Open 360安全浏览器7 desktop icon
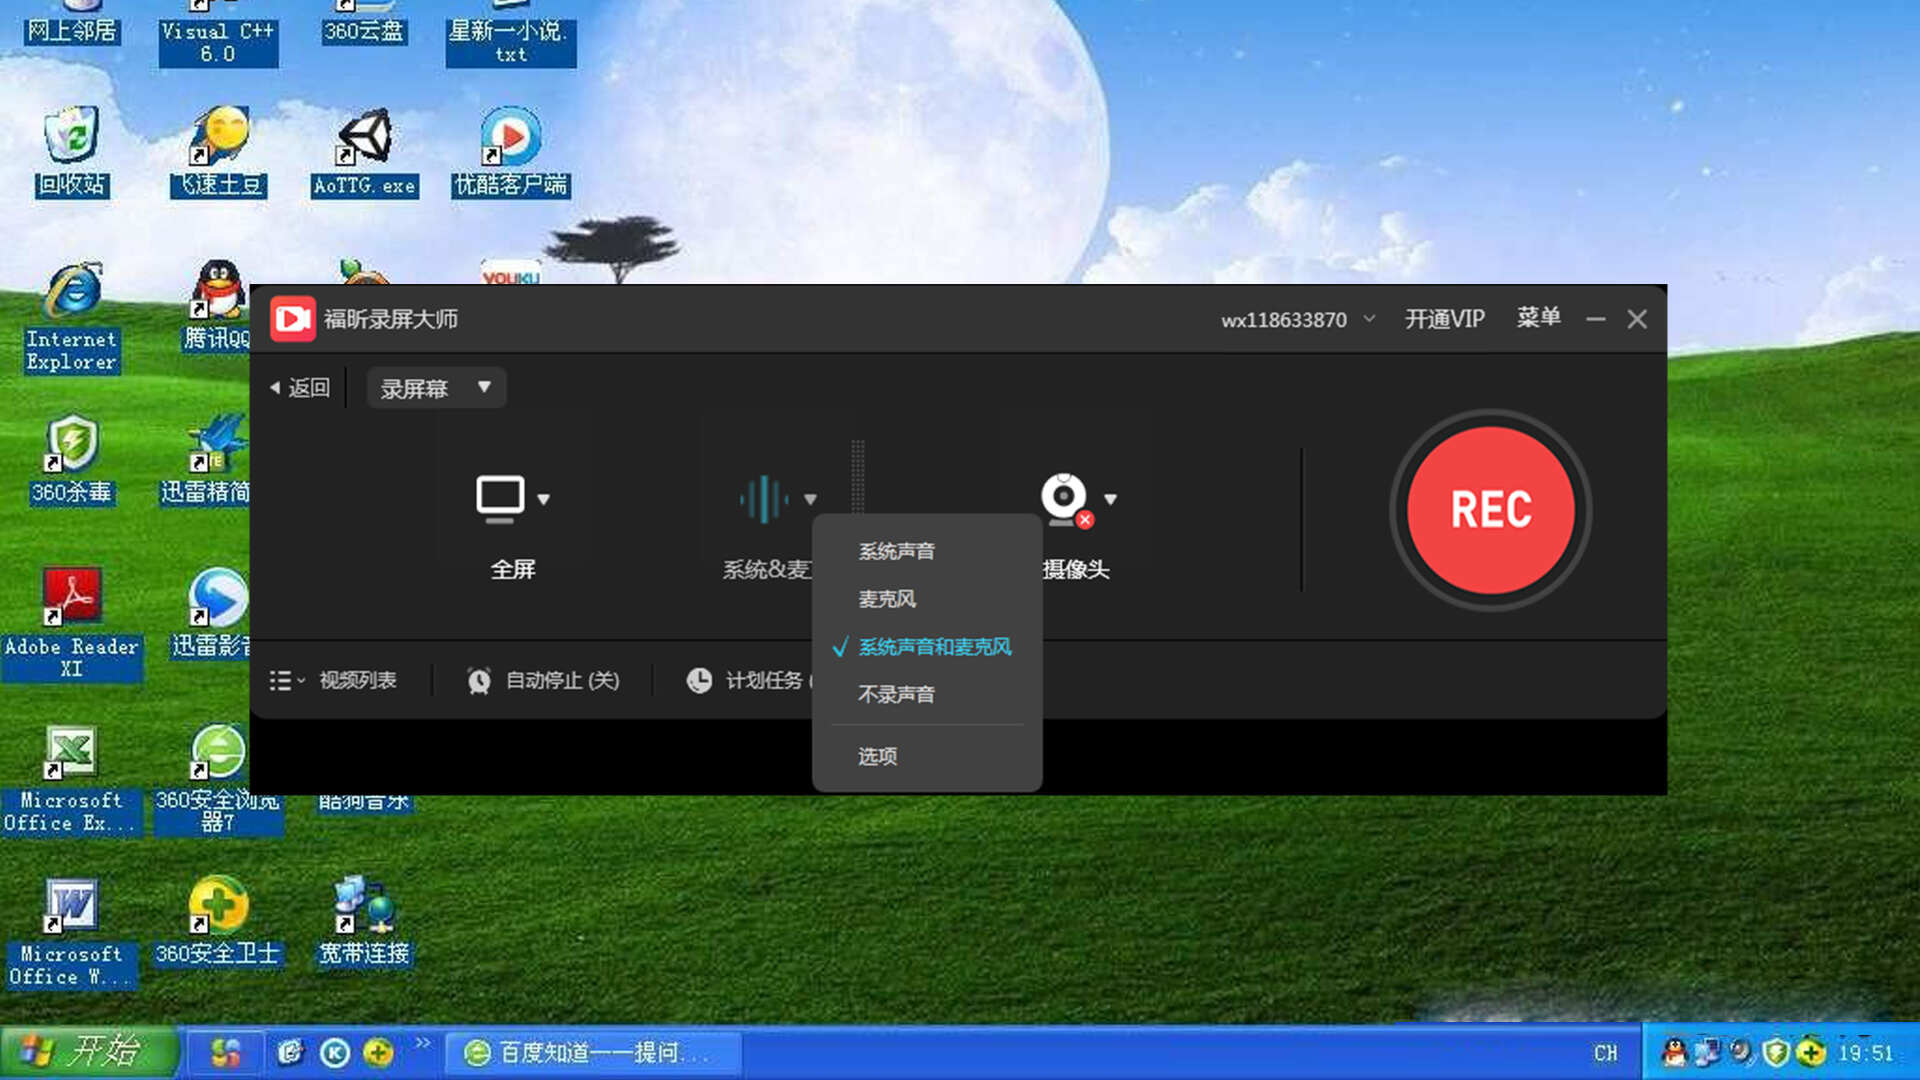The image size is (1920, 1080). tap(218, 778)
